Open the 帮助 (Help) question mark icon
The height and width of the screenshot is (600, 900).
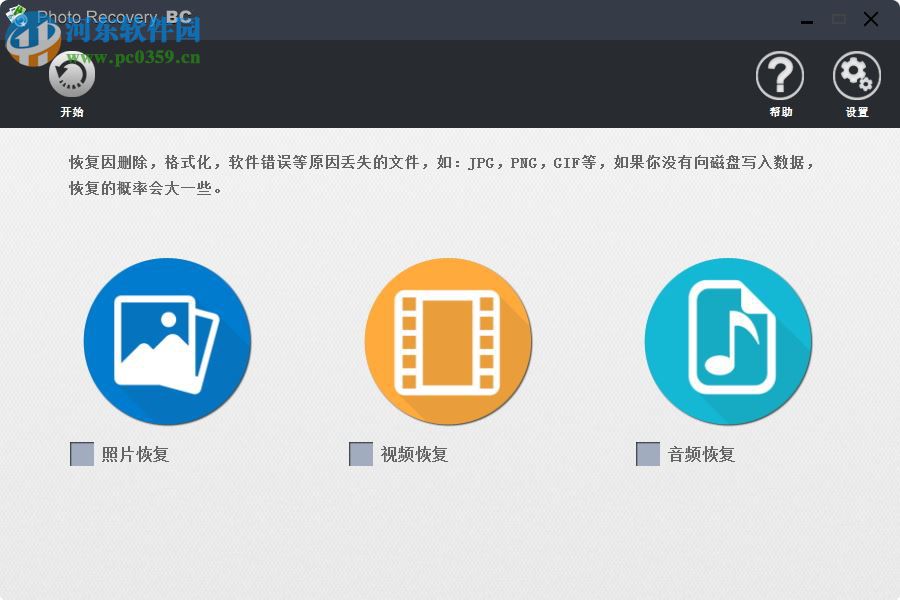(780, 74)
